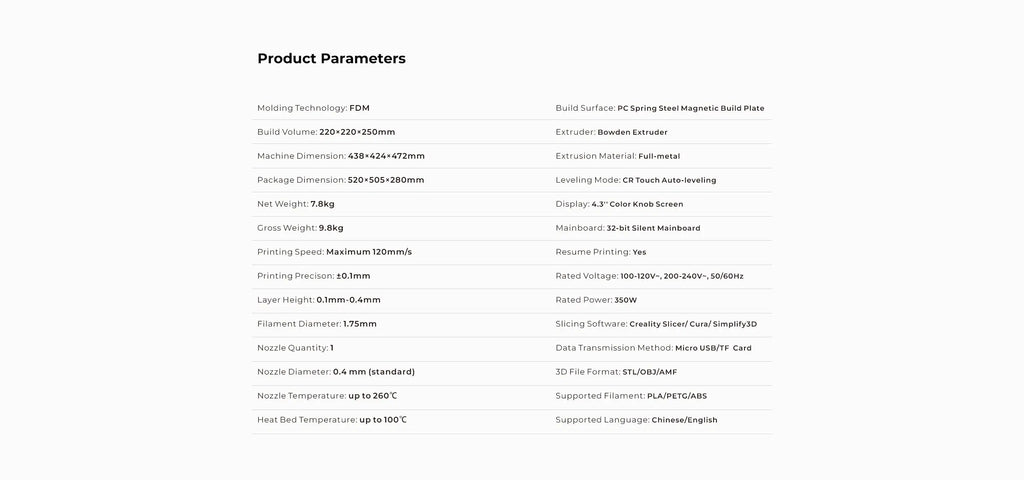Click the Display 4.3" Color Knob Screen row
The height and width of the screenshot is (480, 1024).
coord(619,204)
